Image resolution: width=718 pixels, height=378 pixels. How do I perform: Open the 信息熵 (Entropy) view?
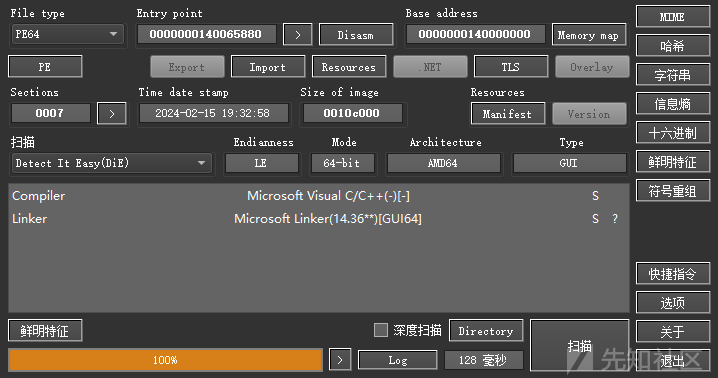tap(673, 104)
